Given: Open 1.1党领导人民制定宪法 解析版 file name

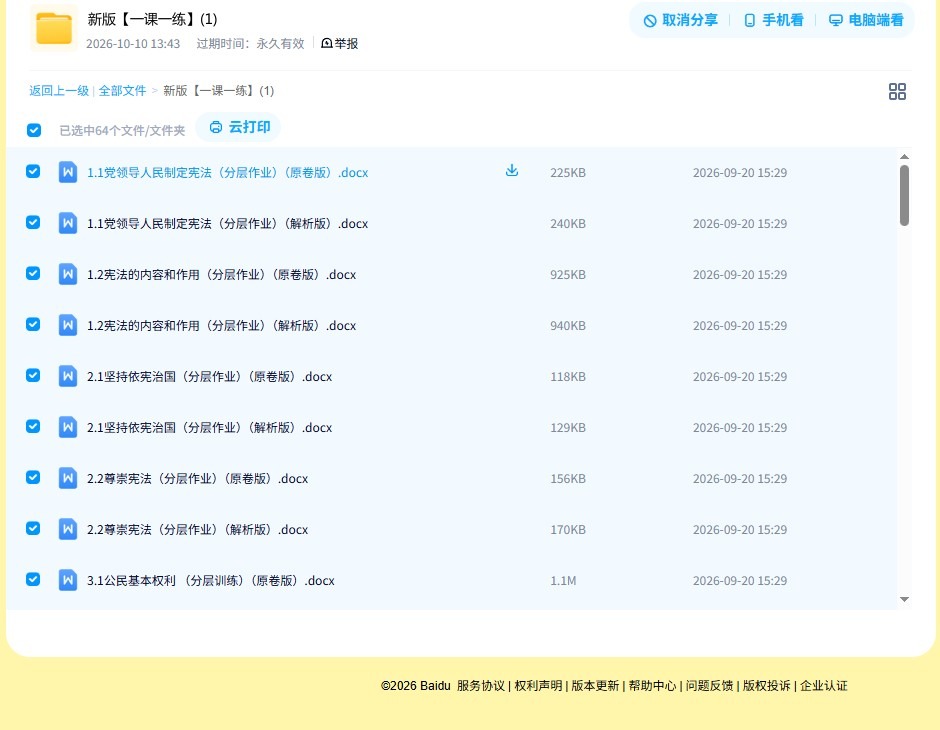Looking at the screenshot, I should pos(227,224).
